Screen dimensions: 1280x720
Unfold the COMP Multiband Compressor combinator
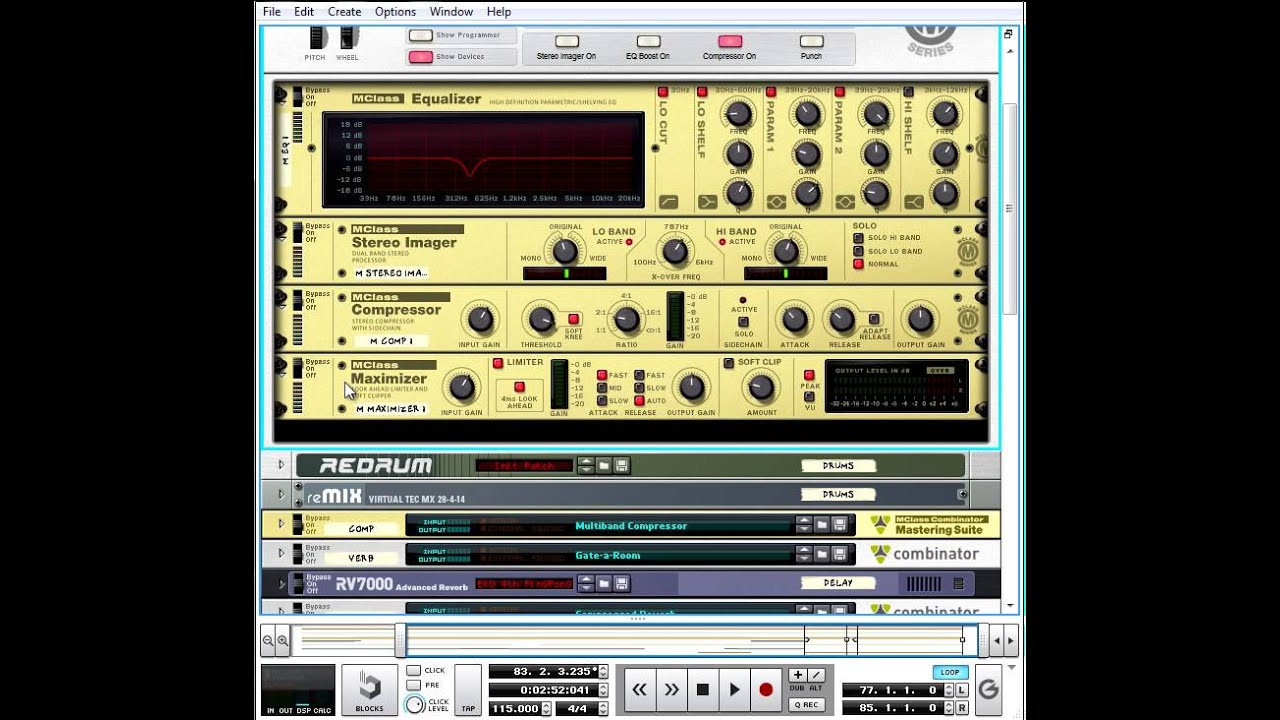[x=281, y=524]
